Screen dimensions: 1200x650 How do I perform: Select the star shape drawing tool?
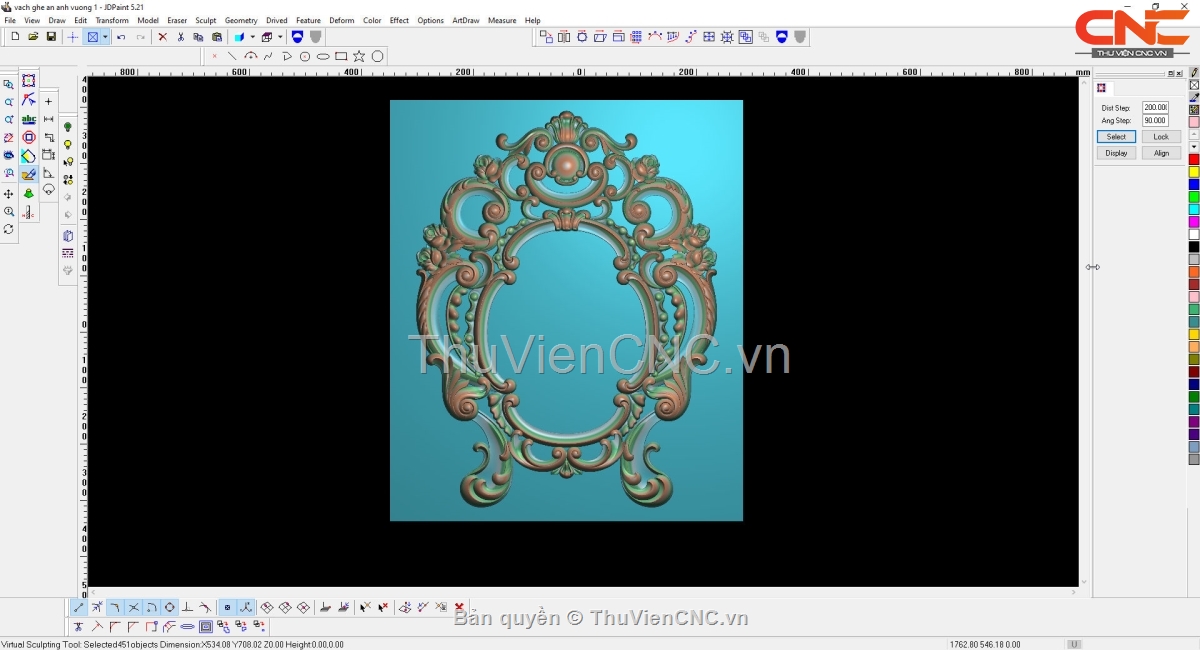[x=359, y=56]
